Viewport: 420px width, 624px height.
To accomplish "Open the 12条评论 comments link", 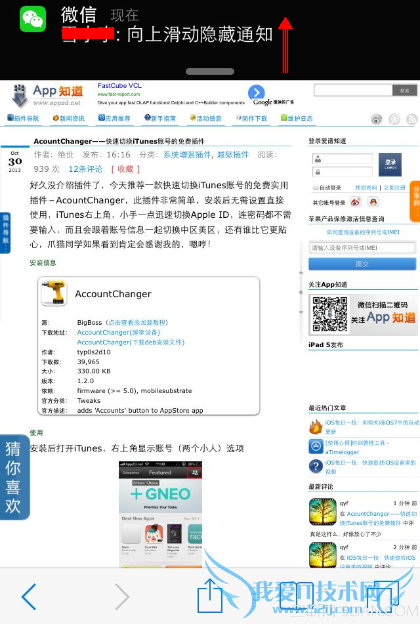I will [85, 169].
